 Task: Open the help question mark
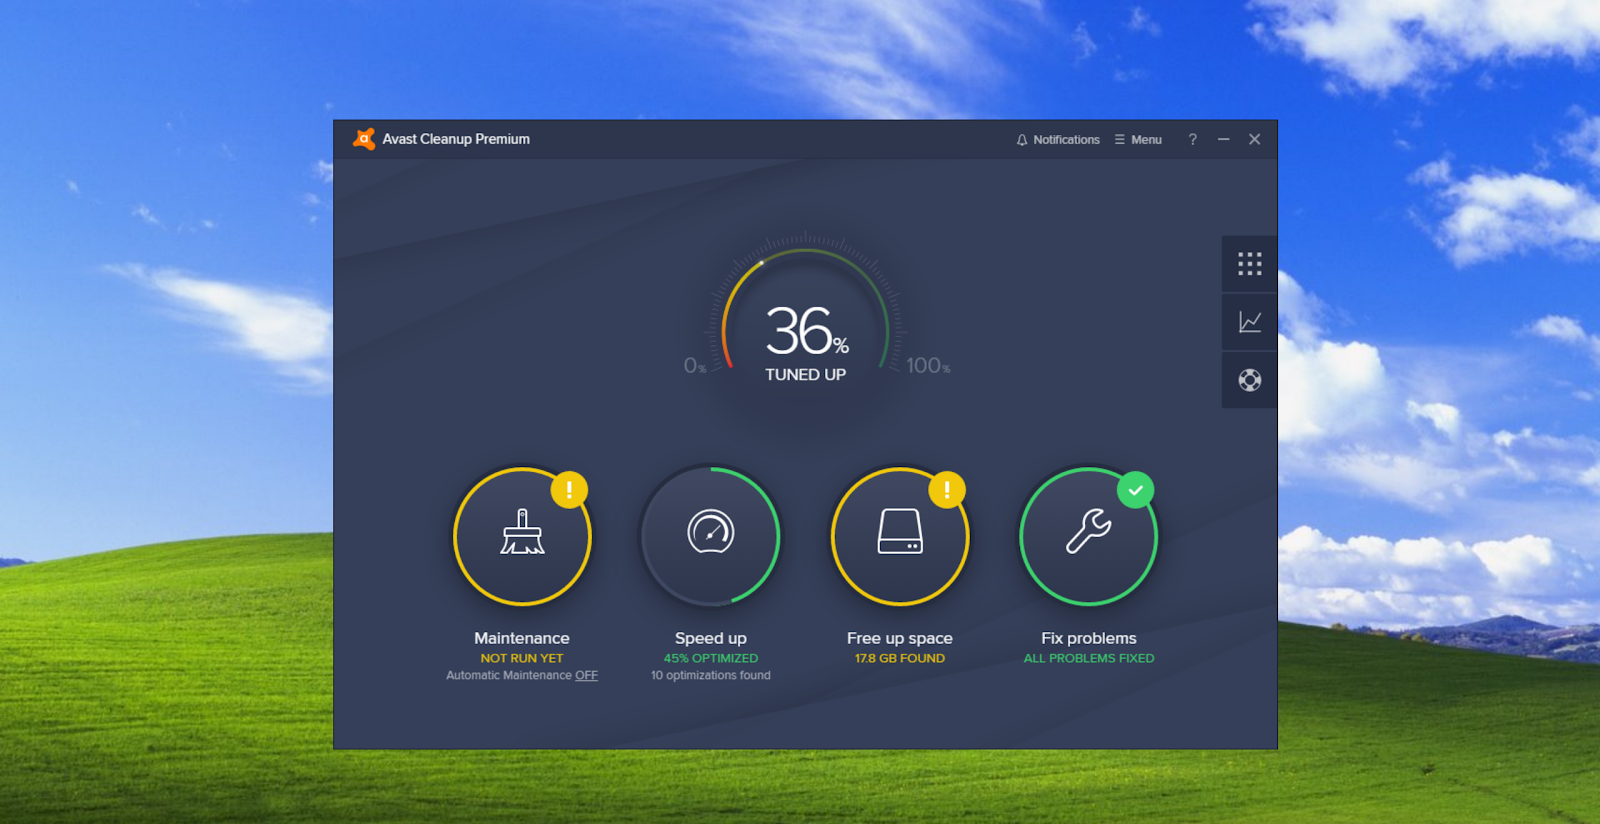click(x=1192, y=139)
